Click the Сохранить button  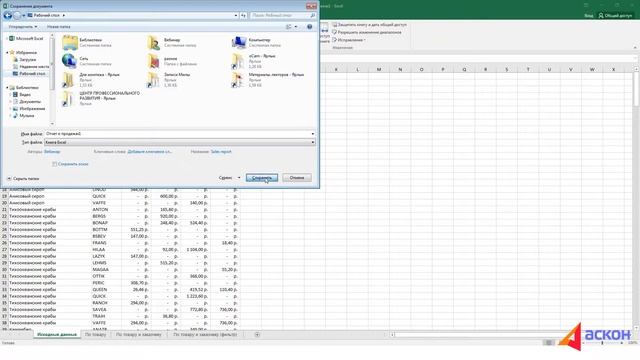[x=262, y=178]
